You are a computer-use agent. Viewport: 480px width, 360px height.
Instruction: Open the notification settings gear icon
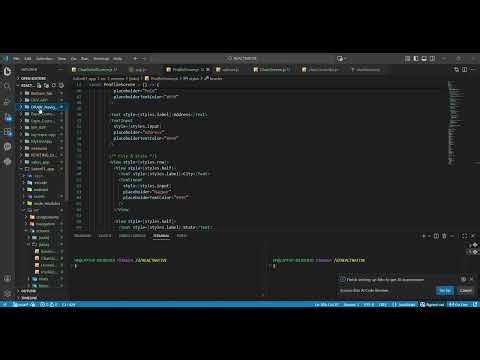coord(463,279)
